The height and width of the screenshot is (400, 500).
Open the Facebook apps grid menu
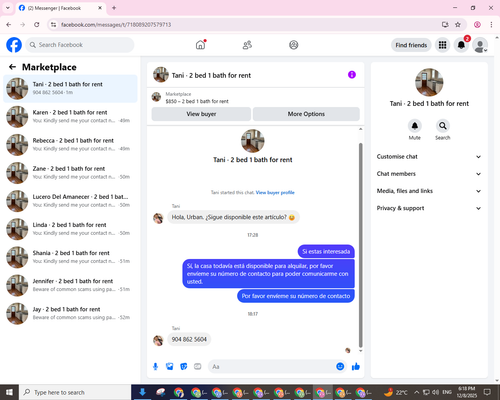click(x=442, y=45)
